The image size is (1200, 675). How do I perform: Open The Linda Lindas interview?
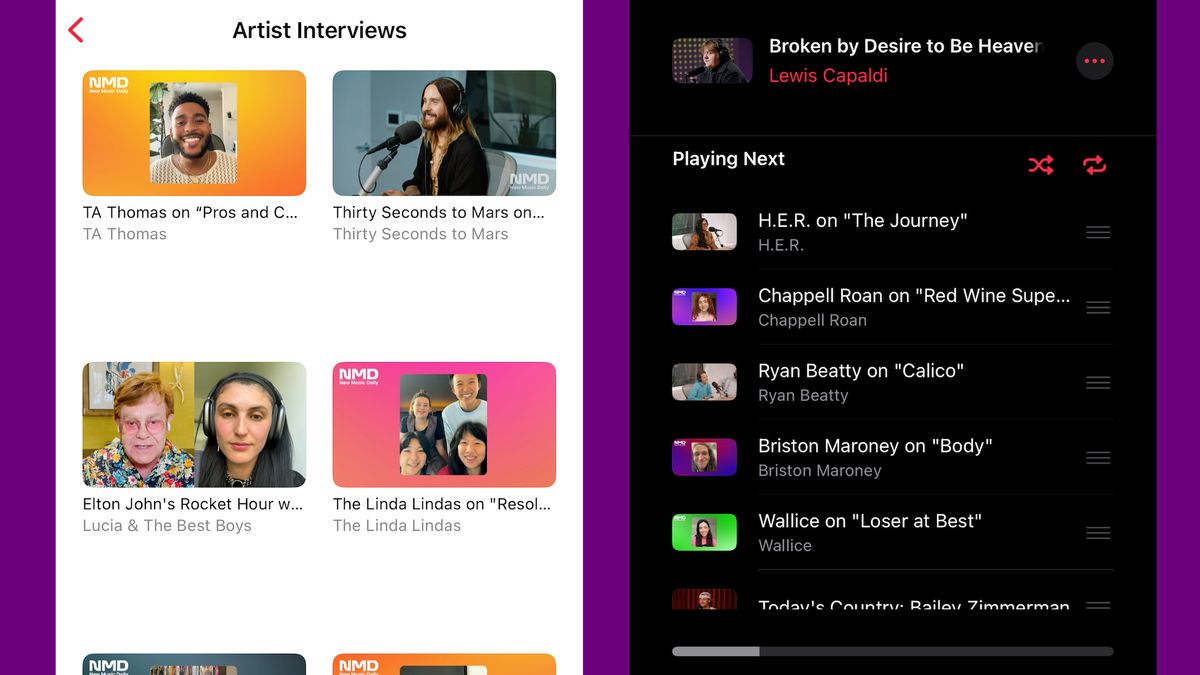pos(444,424)
